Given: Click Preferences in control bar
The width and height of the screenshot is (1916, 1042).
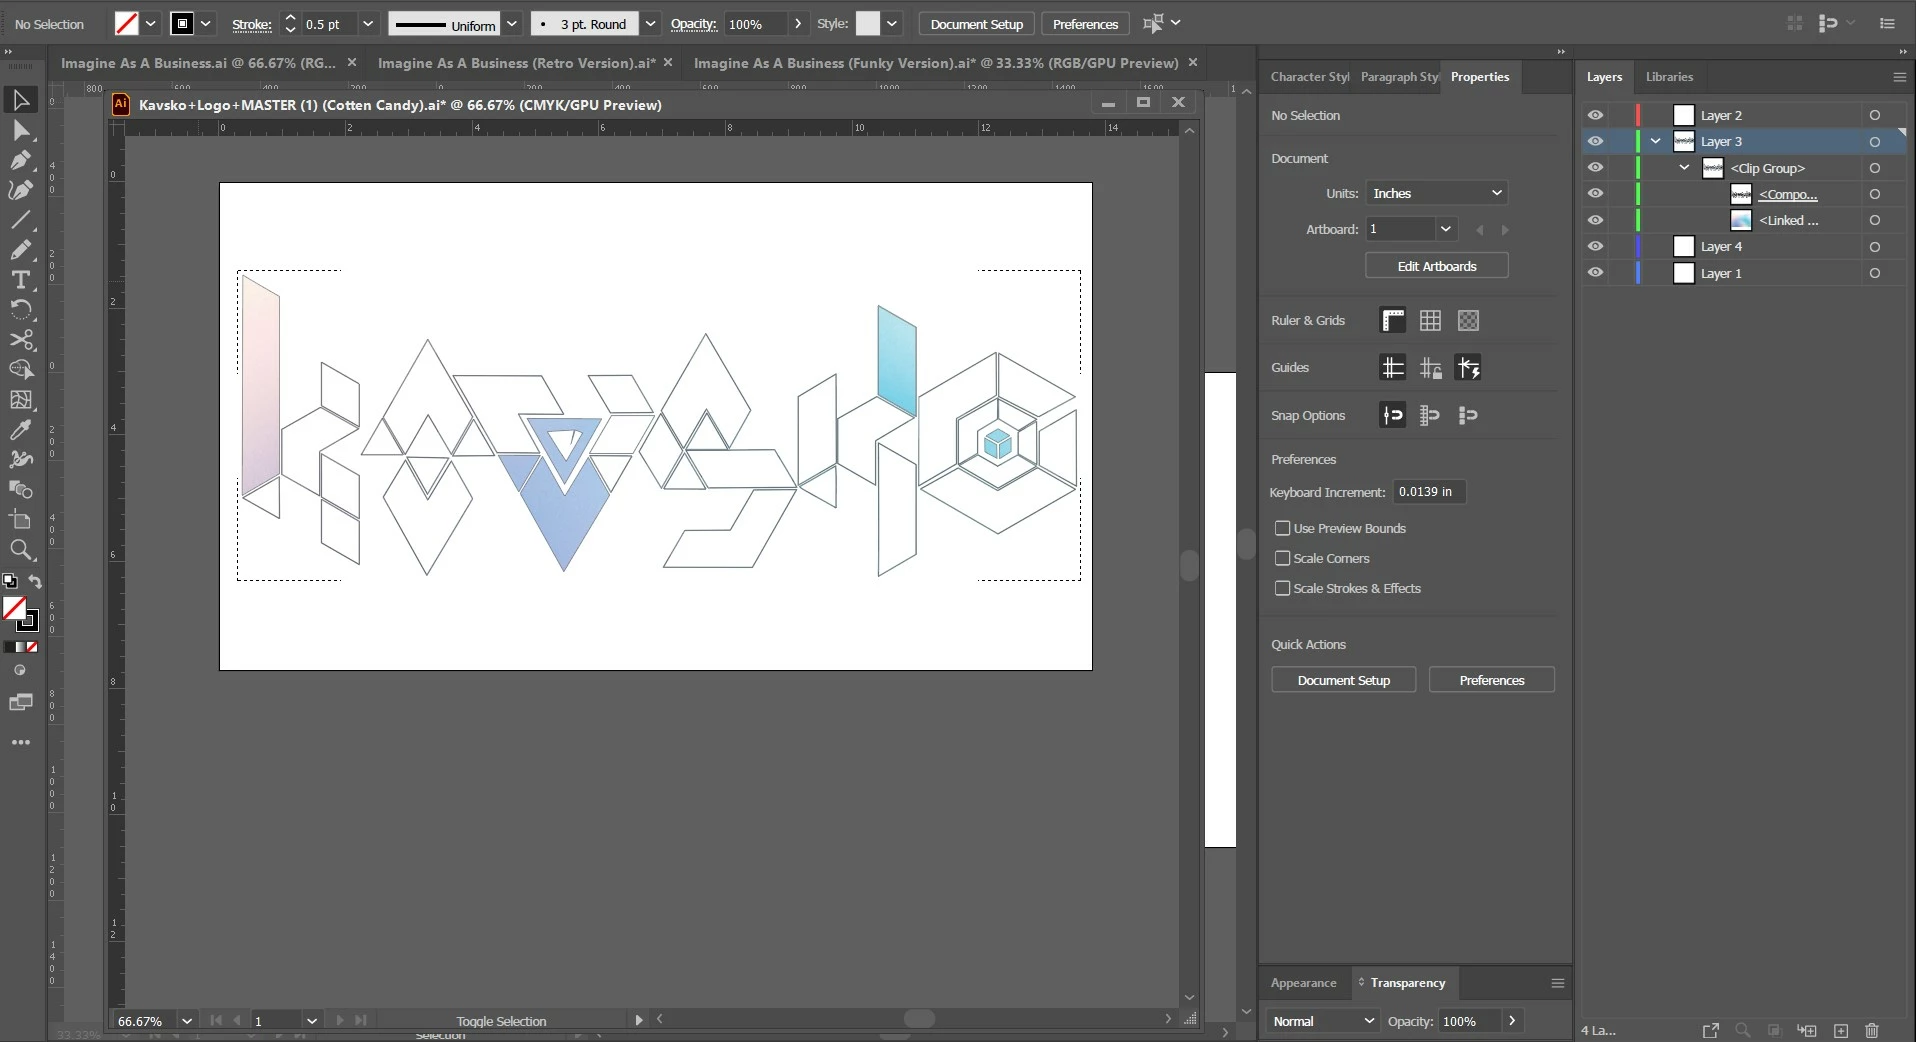Looking at the screenshot, I should [1085, 24].
